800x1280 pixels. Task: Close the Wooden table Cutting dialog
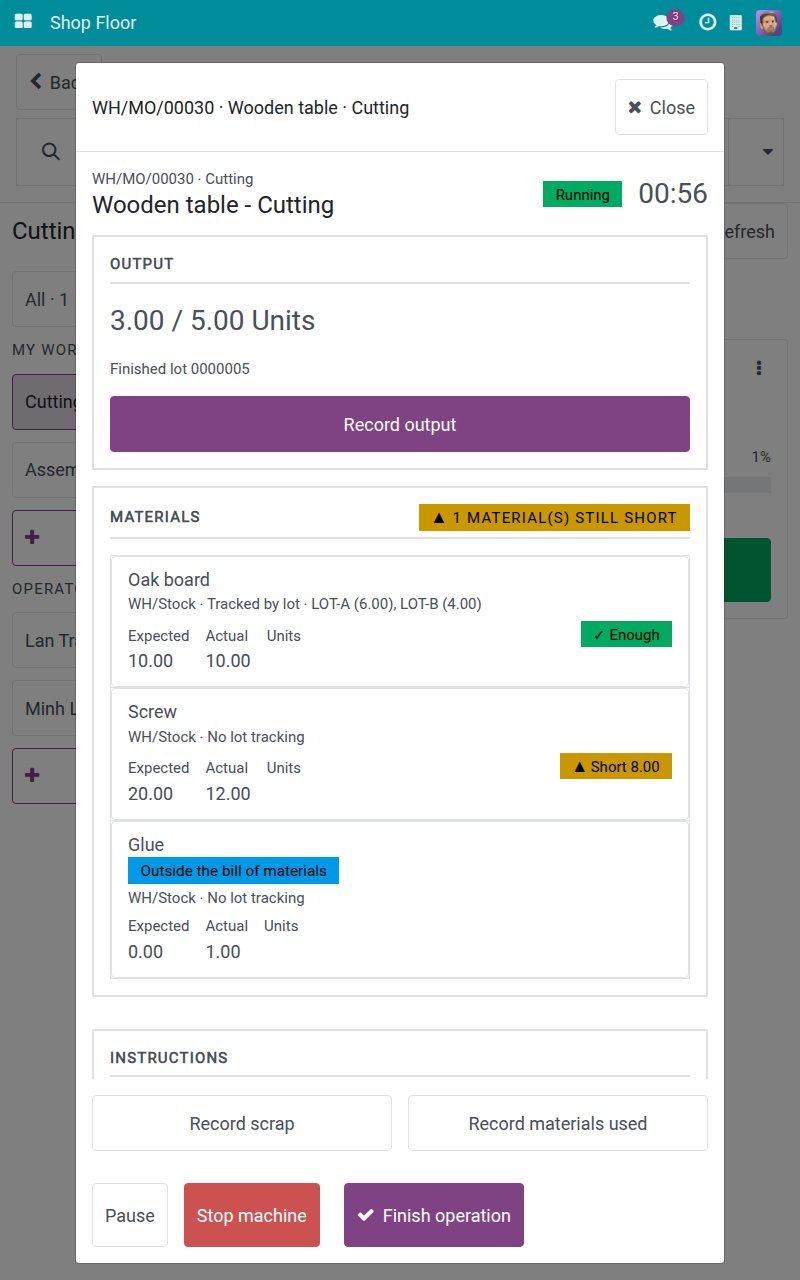click(661, 107)
